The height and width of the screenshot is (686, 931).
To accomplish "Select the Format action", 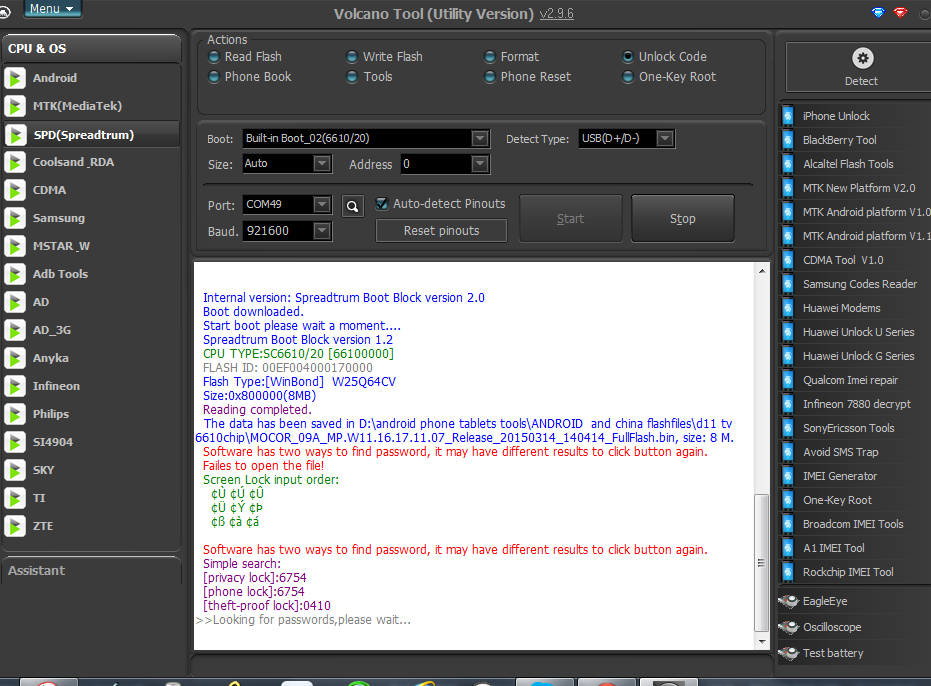I will (x=490, y=56).
